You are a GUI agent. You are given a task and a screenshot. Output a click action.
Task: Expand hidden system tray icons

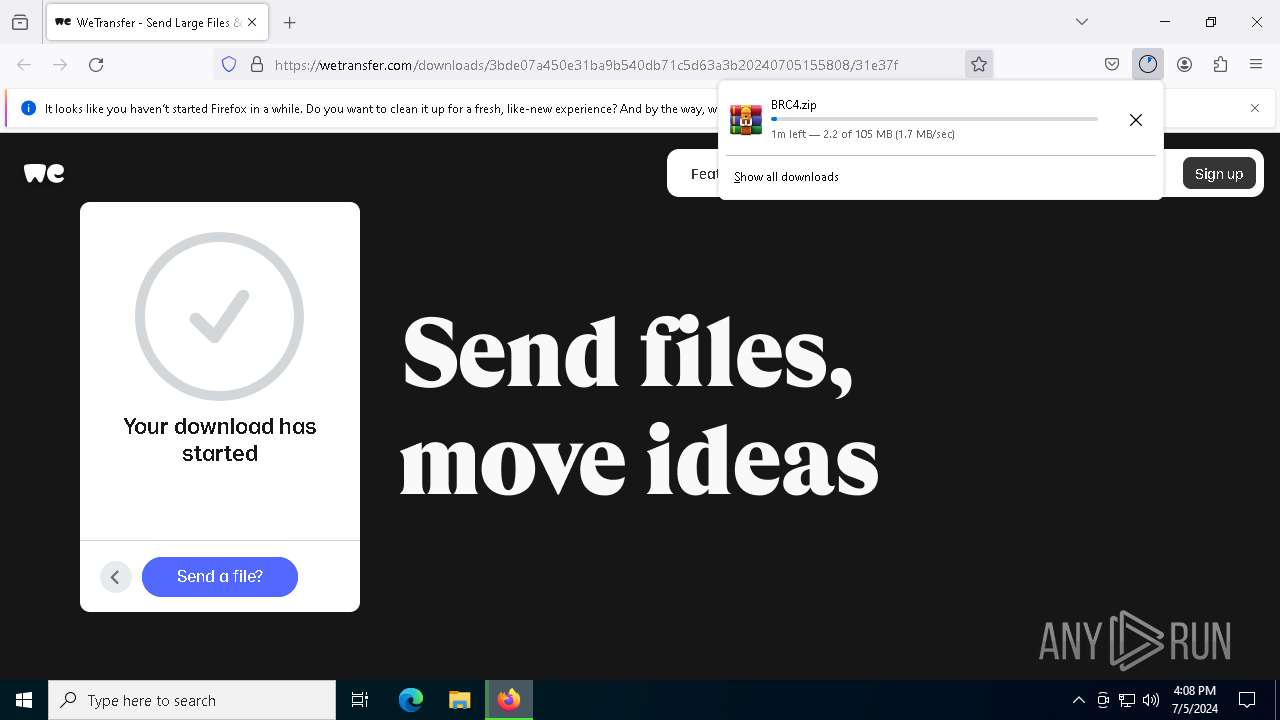tap(1078, 700)
